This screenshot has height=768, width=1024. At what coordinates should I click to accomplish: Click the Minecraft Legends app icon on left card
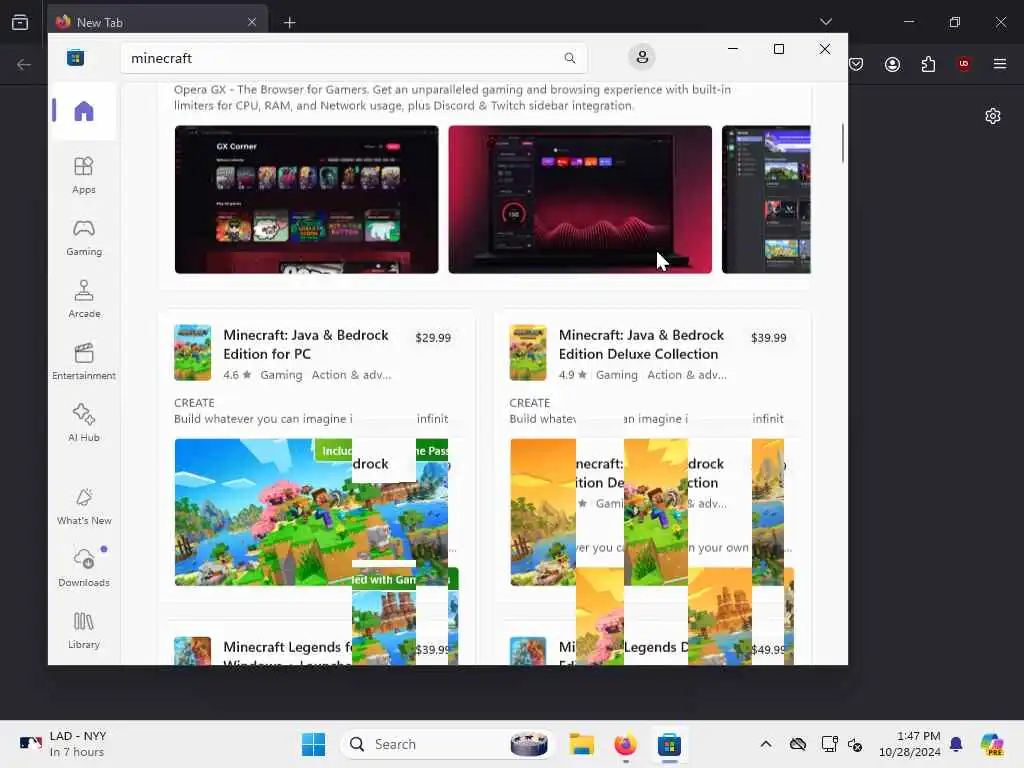[193, 651]
